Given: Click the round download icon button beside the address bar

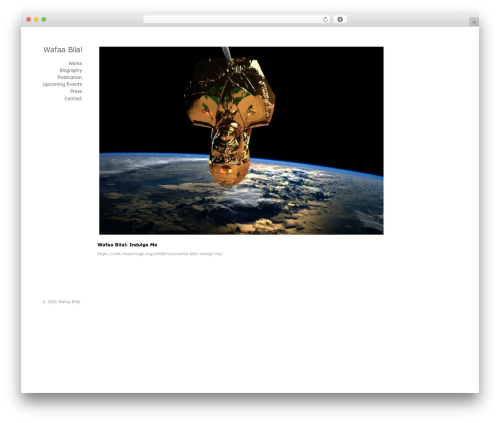Looking at the screenshot, I should pyautogui.click(x=340, y=20).
